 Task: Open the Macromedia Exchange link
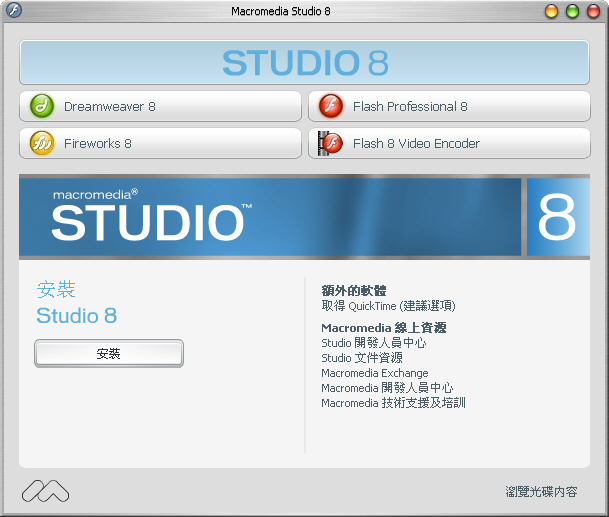[375, 373]
